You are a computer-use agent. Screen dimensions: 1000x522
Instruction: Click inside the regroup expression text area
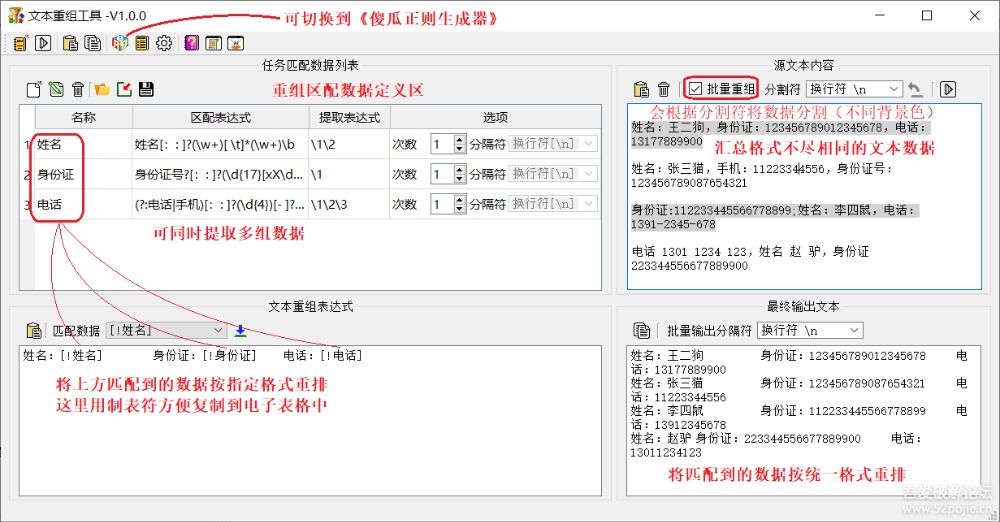310,421
